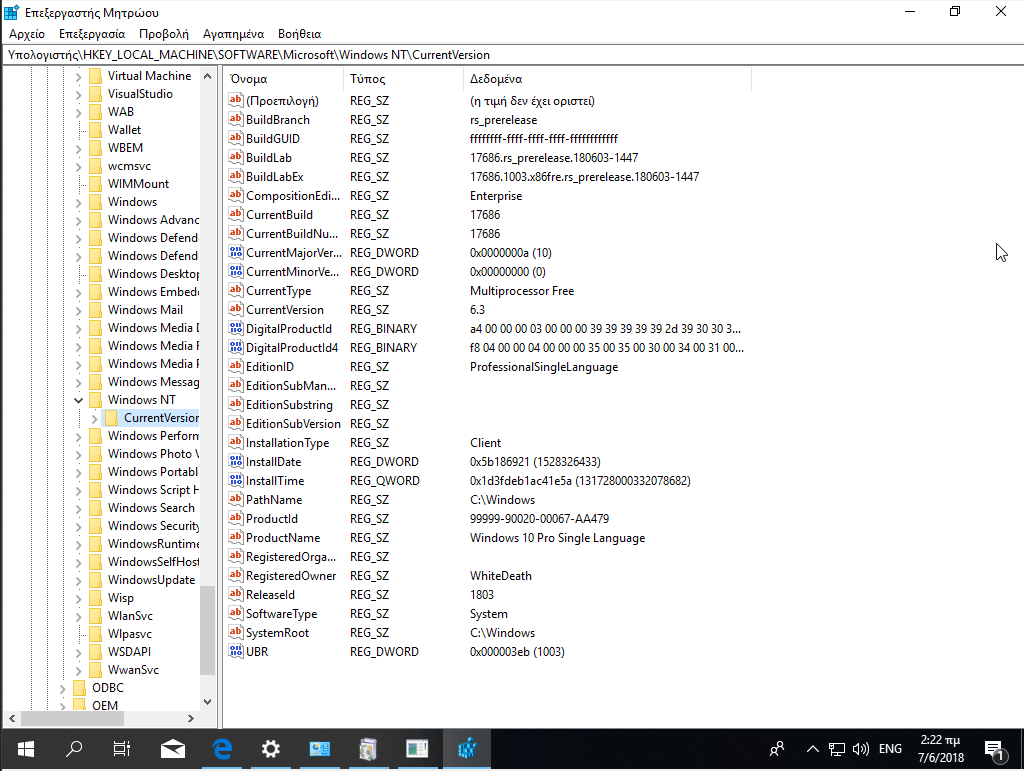Click the tree horizontal scrollbar left arrow
Image resolution: width=1024 pixels, height=771 pixels.
click(x=12, y=718)
